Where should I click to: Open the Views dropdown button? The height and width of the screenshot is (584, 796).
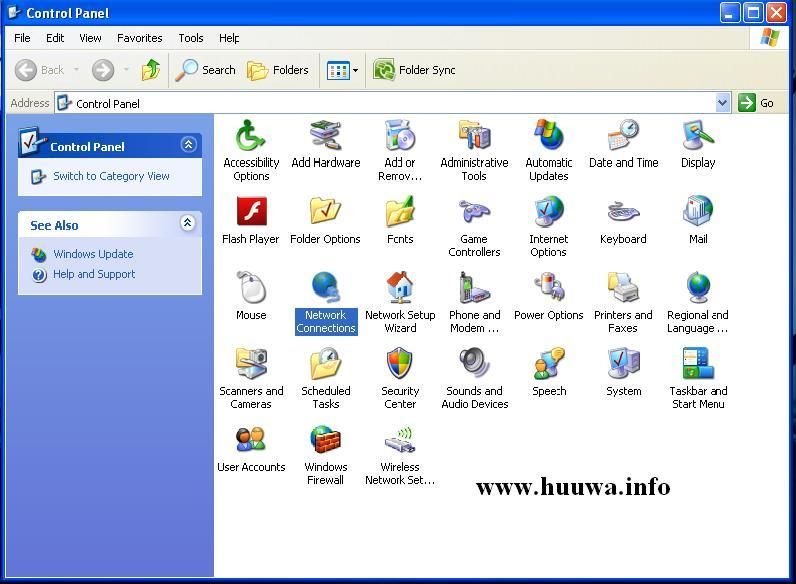[342, 70]
